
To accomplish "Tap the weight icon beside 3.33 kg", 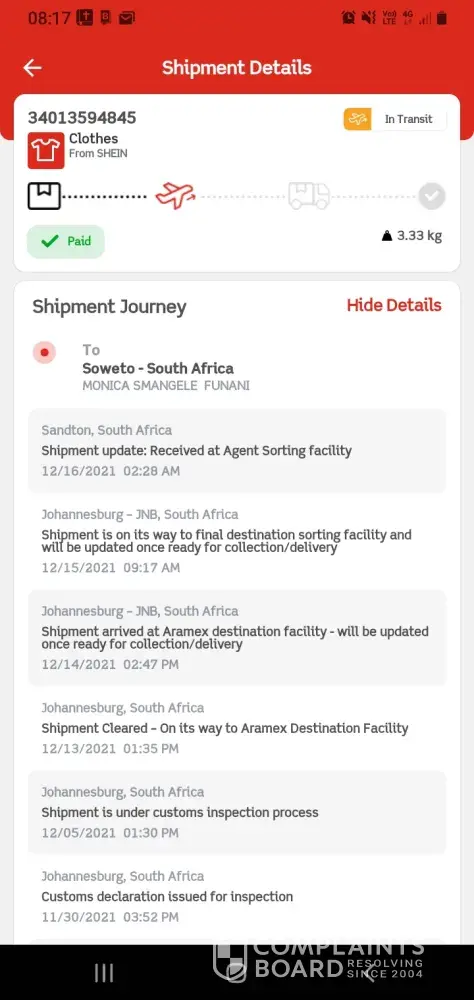I will (387, 237).
